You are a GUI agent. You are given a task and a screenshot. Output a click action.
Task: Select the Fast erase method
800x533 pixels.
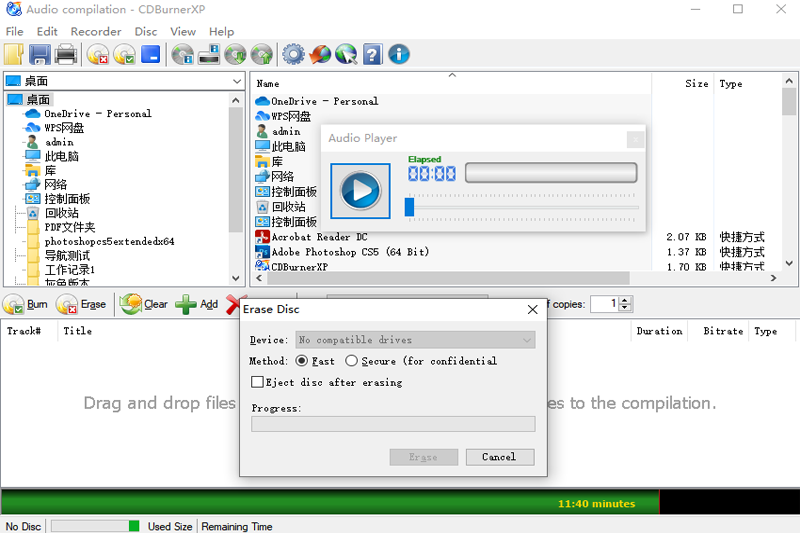click(302, 361)
